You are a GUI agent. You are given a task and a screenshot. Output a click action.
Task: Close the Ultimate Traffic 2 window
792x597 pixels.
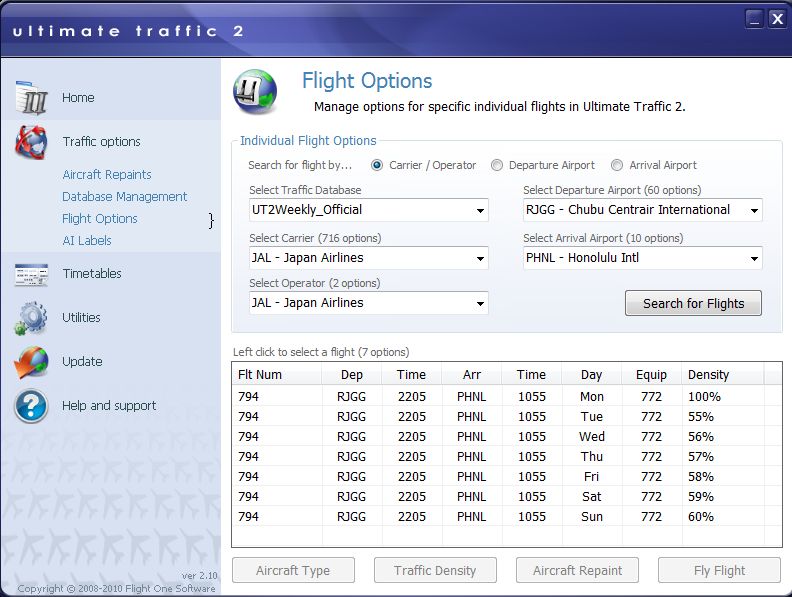click(x=777, y=19)
